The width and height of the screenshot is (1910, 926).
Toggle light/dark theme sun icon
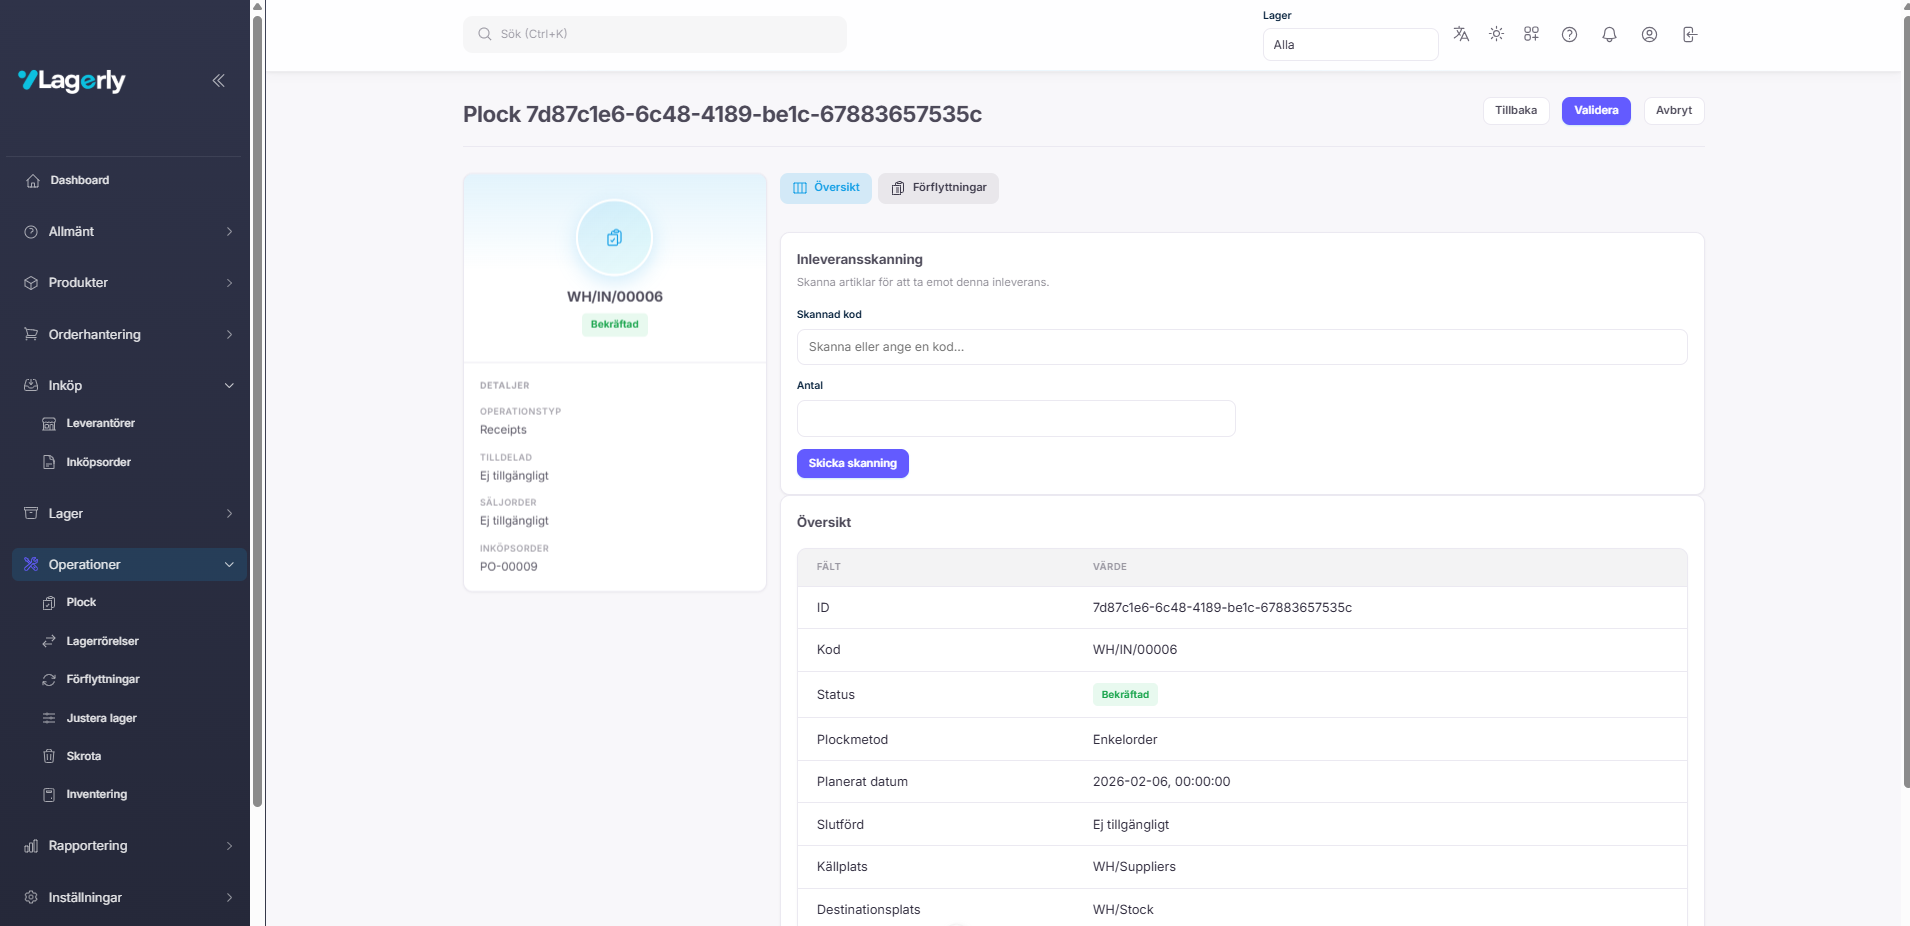[x=1496, y=34]
